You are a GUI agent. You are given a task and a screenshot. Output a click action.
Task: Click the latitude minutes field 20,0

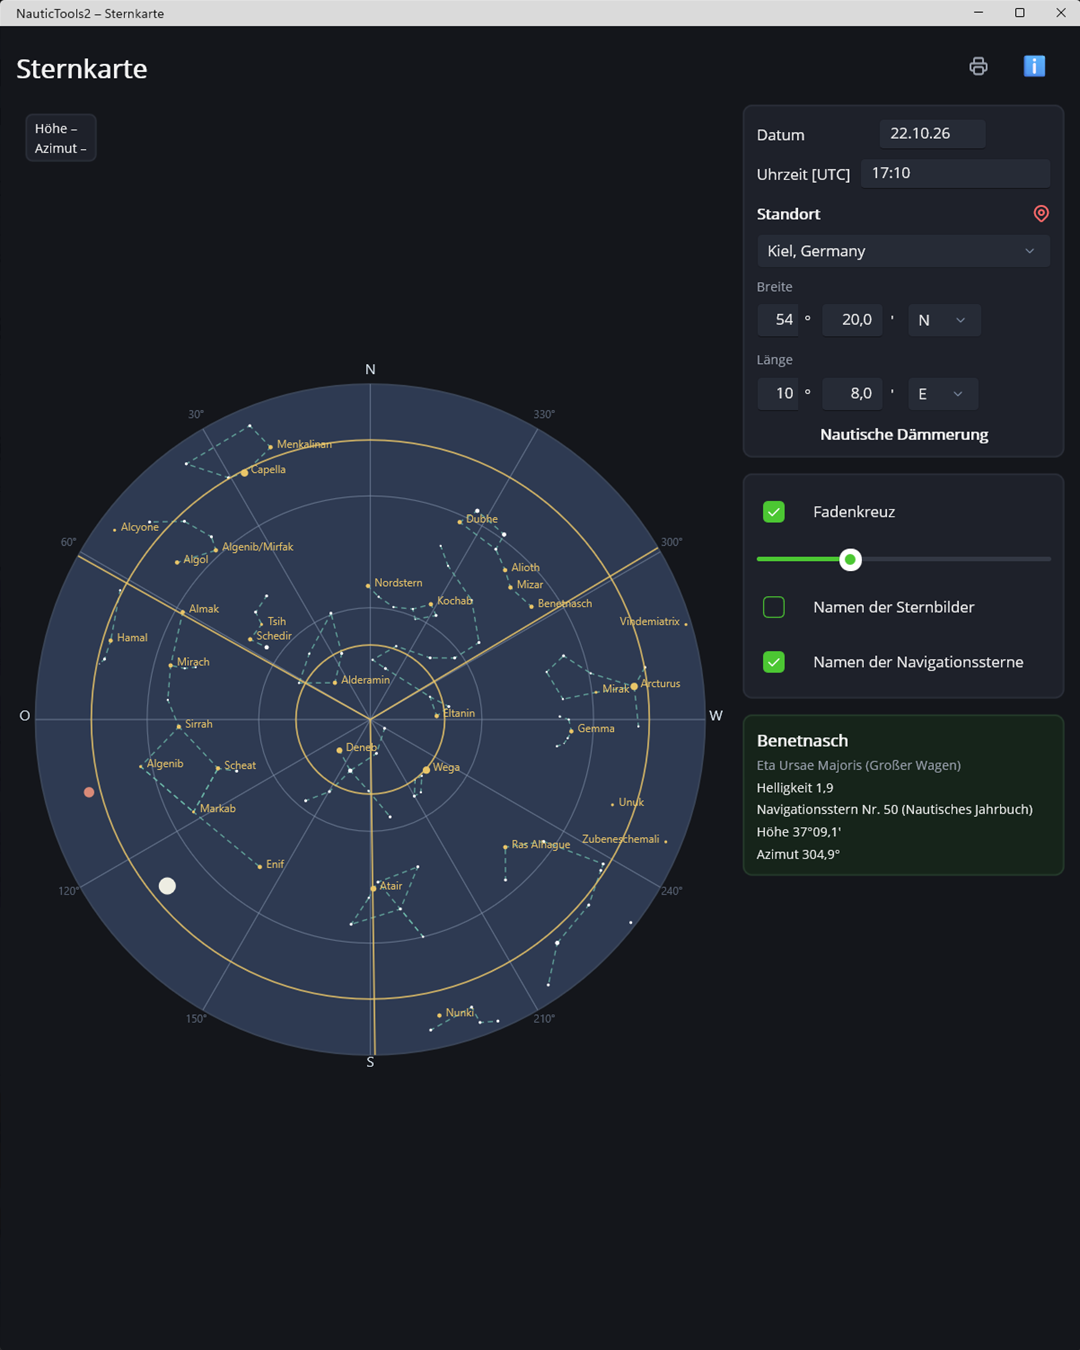852,320
